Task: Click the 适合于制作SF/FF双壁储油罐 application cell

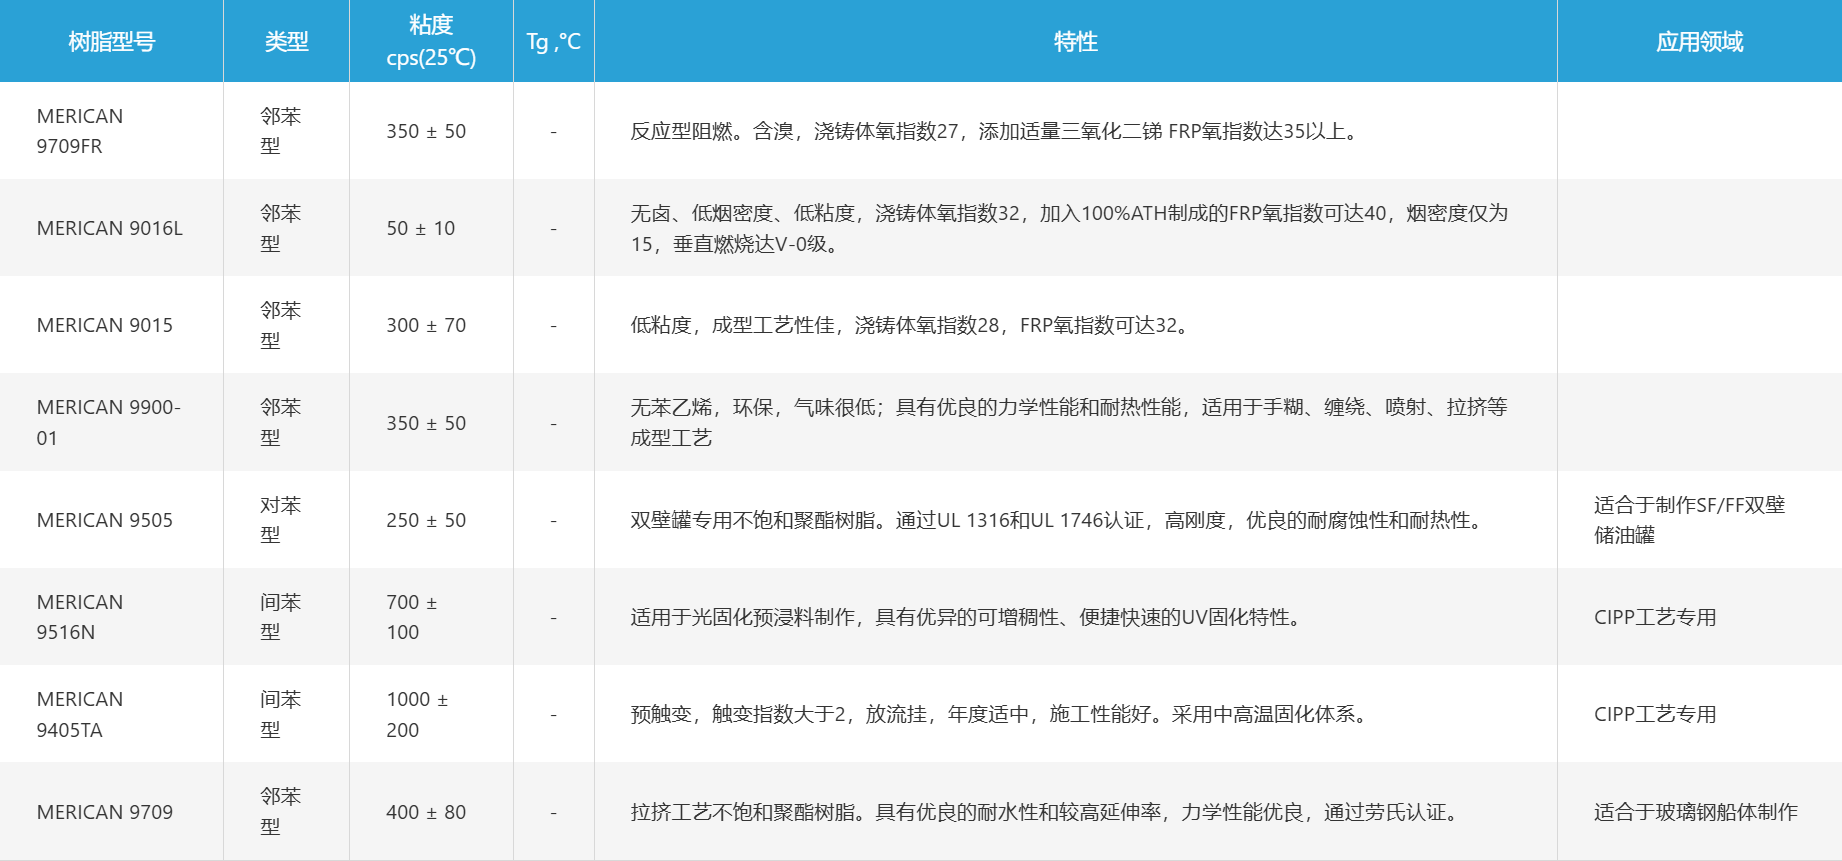Action: tap(1689, 520)
